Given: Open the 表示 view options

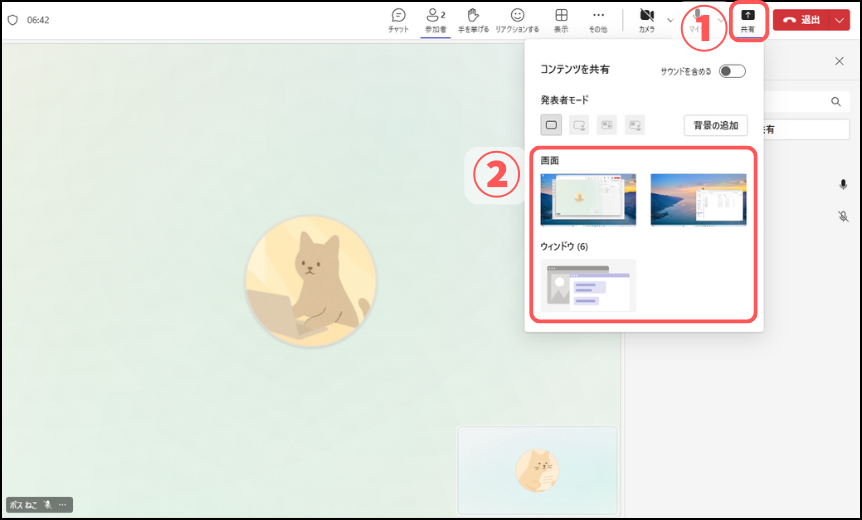Looking at the screenshot, I should click(561, 20).
